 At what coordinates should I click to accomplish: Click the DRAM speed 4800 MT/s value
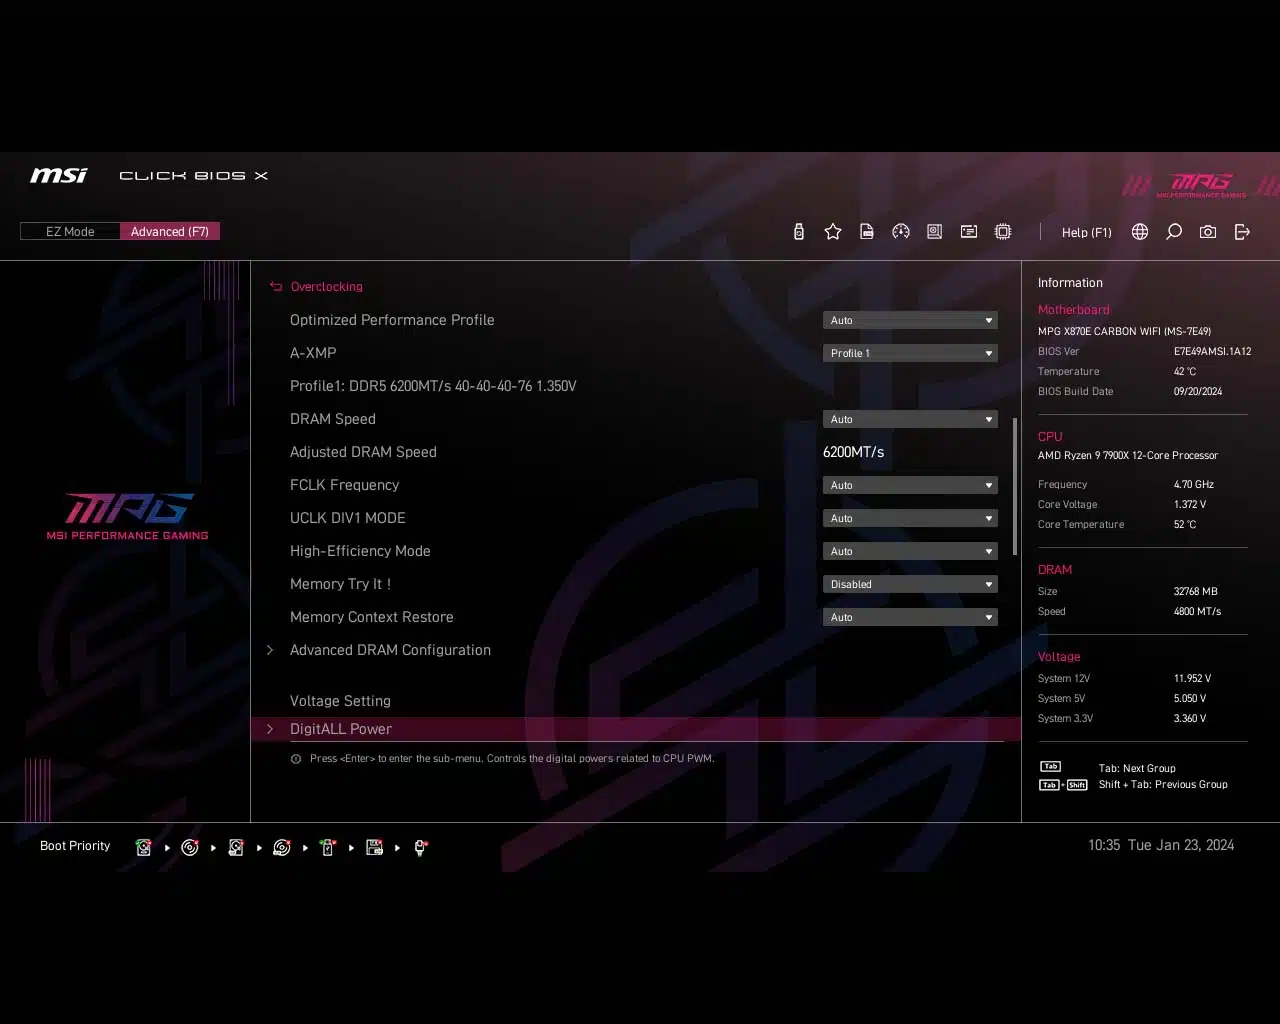coord(1197,611)
